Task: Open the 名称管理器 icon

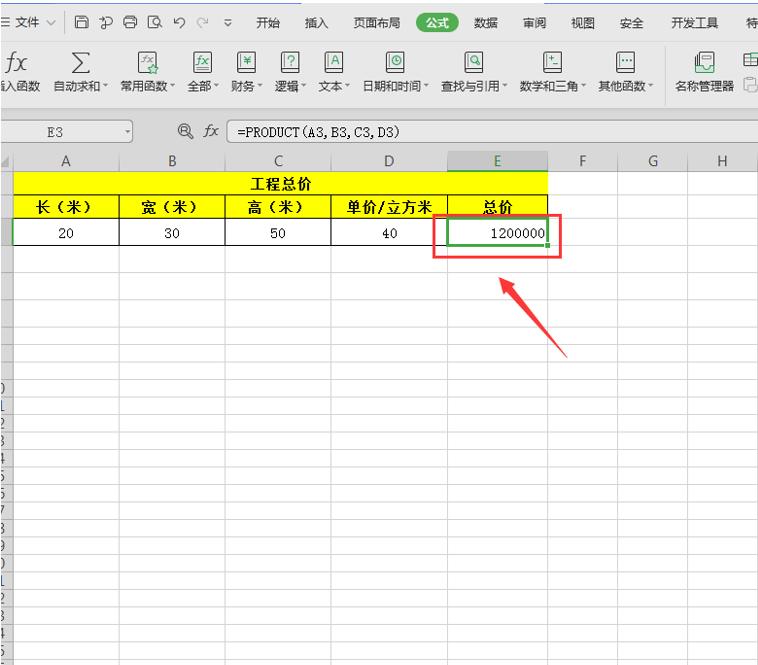Action: (x=704, y=62)
